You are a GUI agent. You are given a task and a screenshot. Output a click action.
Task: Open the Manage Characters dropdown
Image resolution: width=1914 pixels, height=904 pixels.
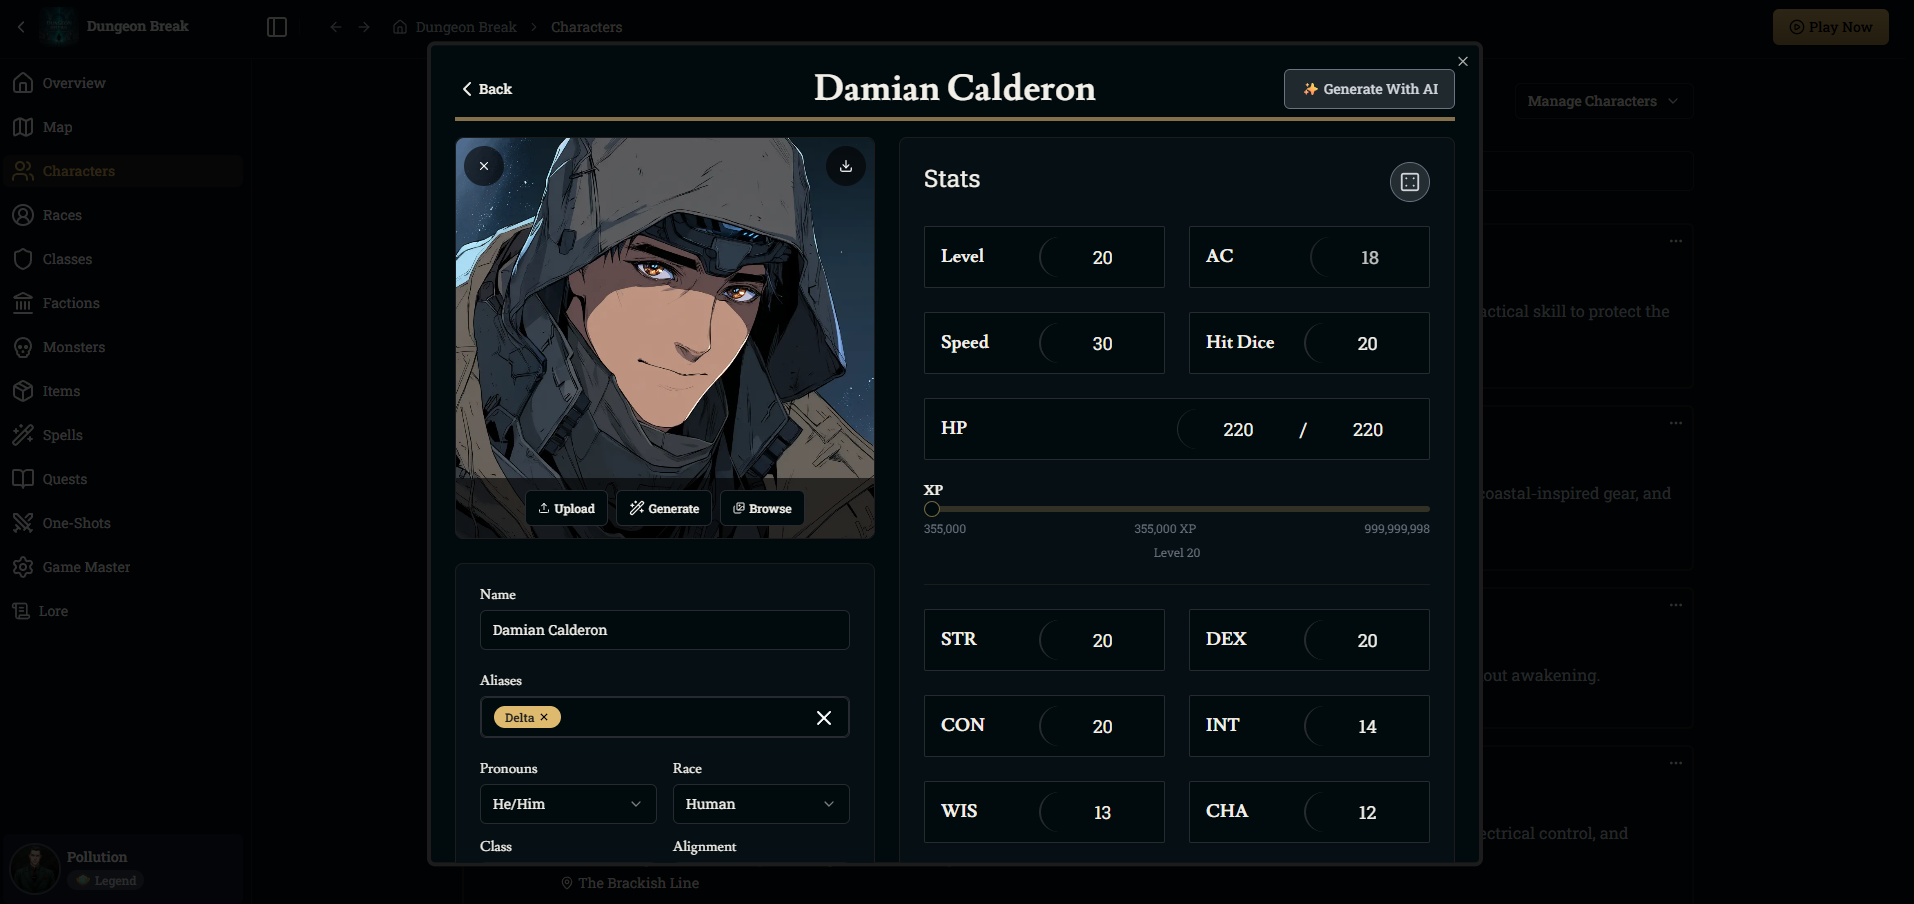tap(1602, 101)
